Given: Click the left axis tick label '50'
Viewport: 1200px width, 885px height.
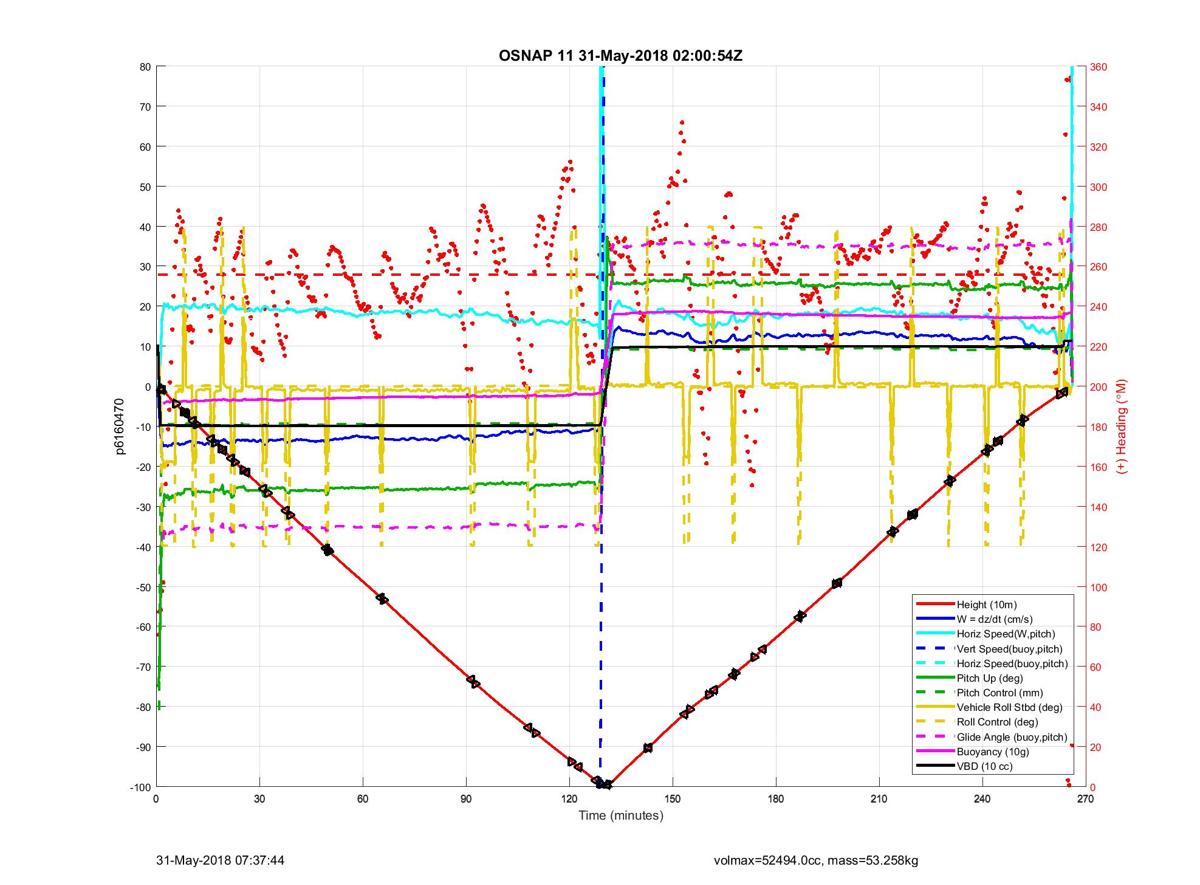Looking at the screenshot, I should coord(145,187).
